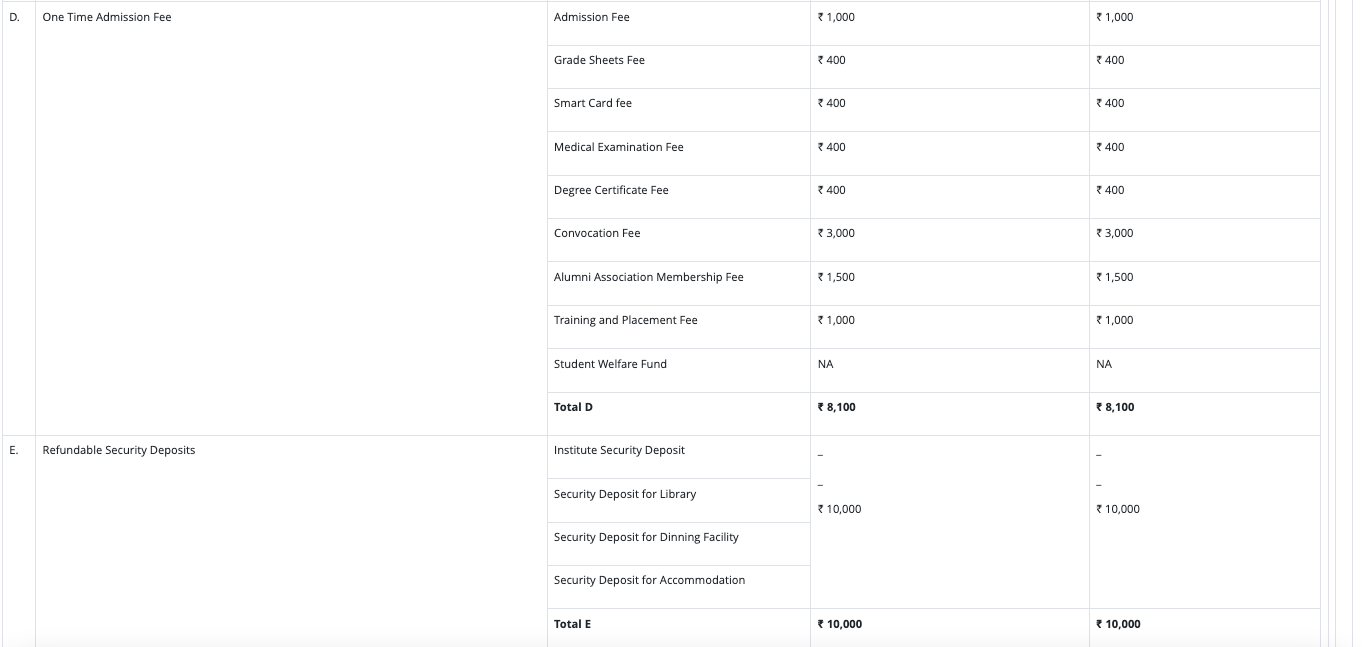Select "Security Deposit for Library" label
Screen dimensions: 1362x647
(624, 494)
